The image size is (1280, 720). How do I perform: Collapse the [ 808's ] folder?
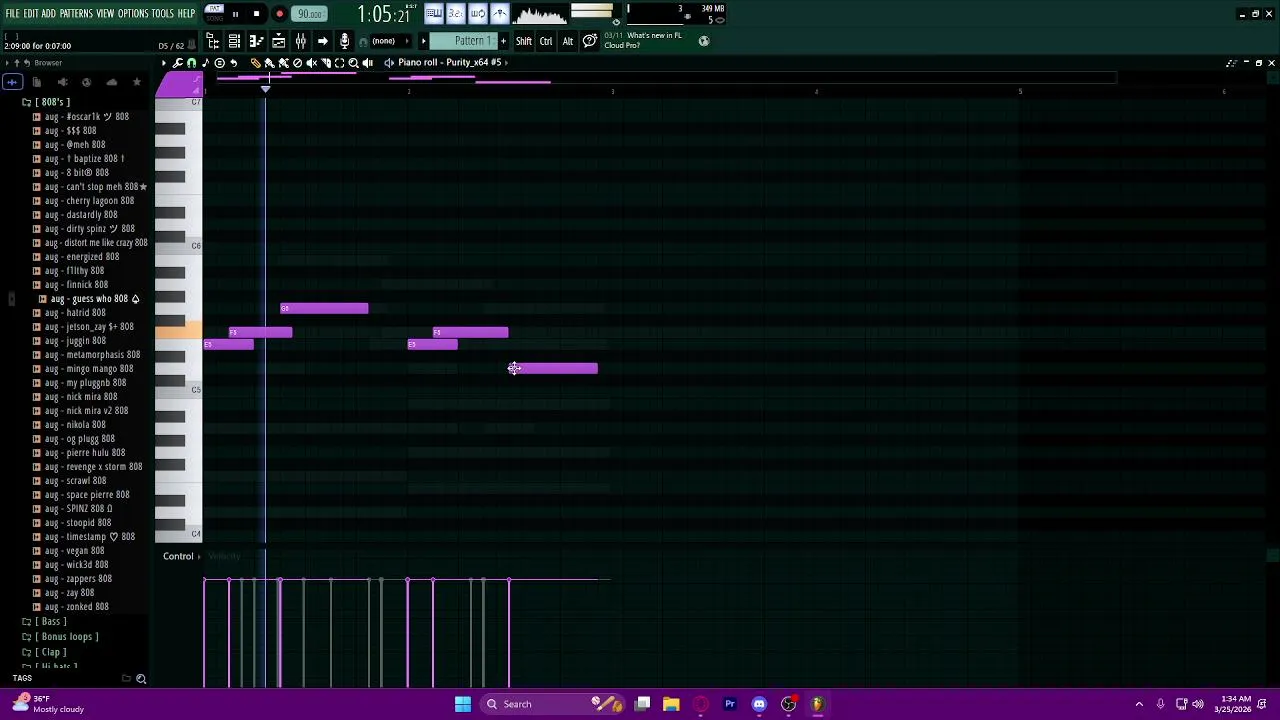coord(46,102)
